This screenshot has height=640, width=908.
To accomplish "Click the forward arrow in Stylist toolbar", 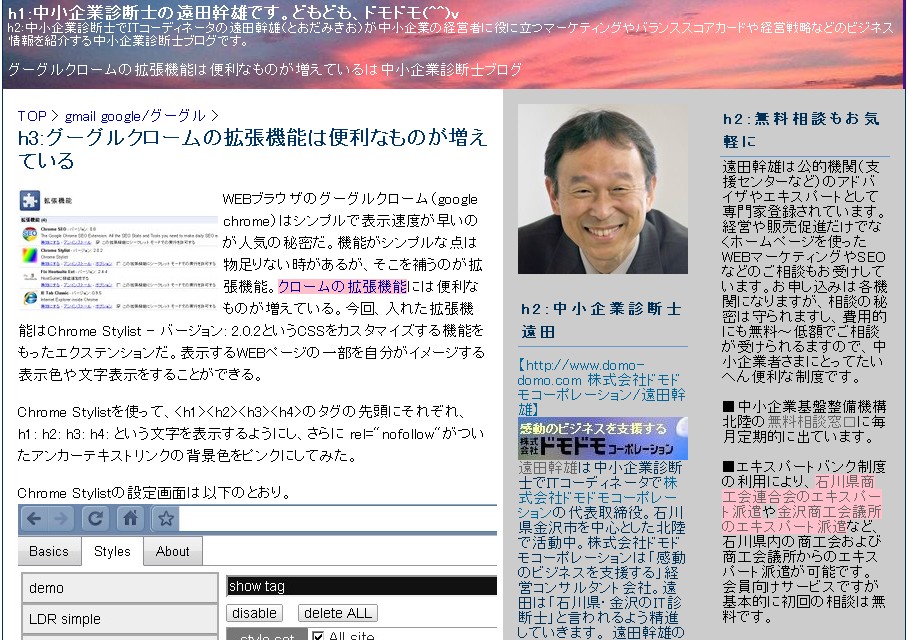I will point(61,518).
